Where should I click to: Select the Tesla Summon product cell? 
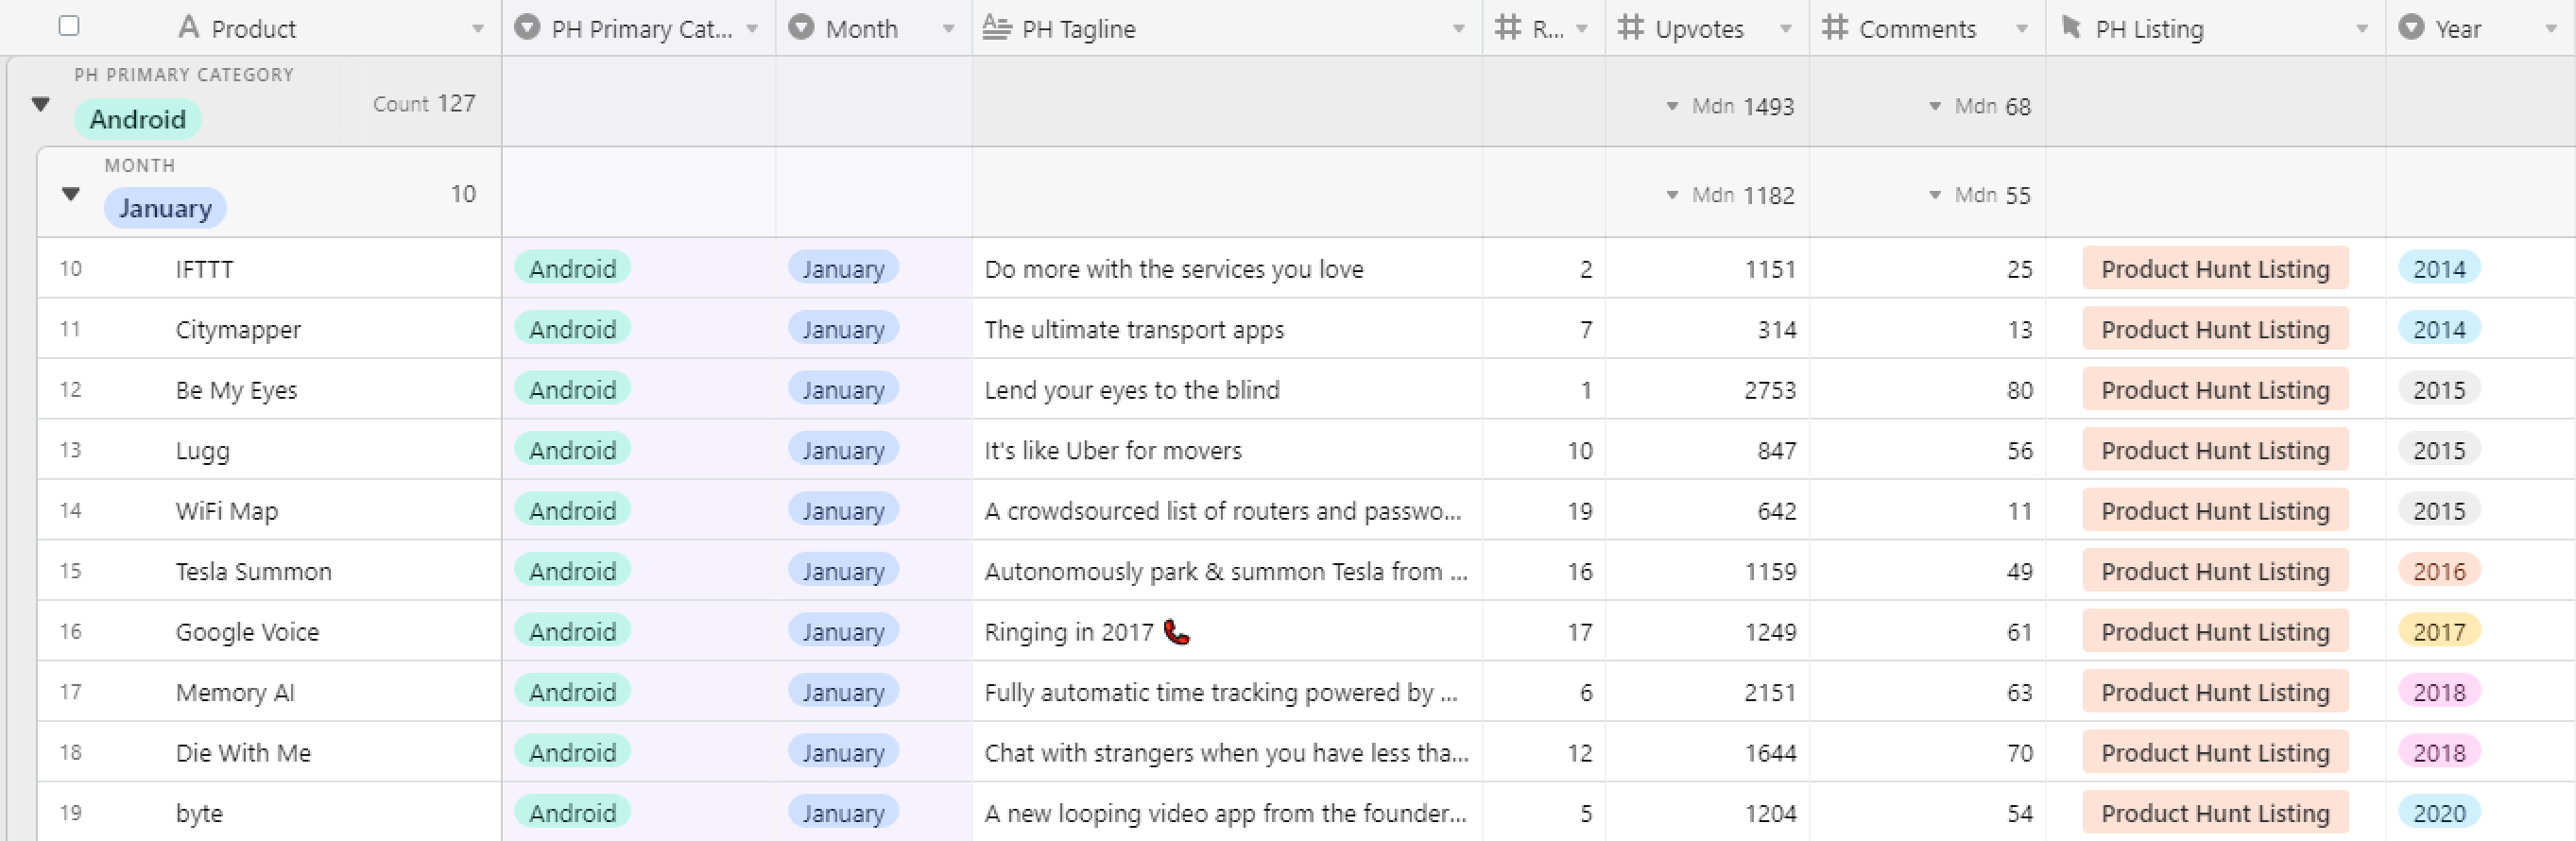pyautogui.click(x=269, y=571)
